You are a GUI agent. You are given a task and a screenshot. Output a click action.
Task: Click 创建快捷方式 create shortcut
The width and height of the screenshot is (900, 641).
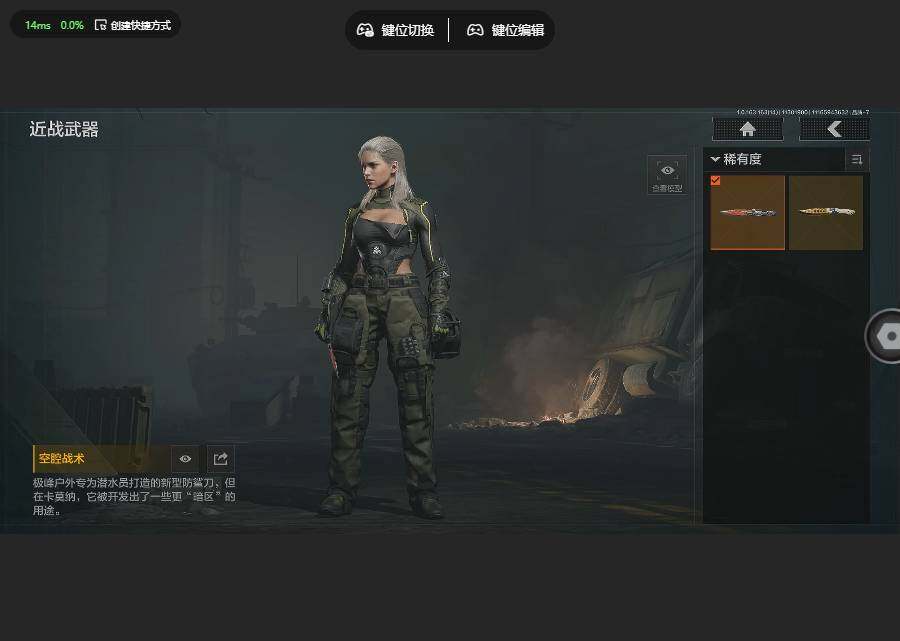coord(133,25)
